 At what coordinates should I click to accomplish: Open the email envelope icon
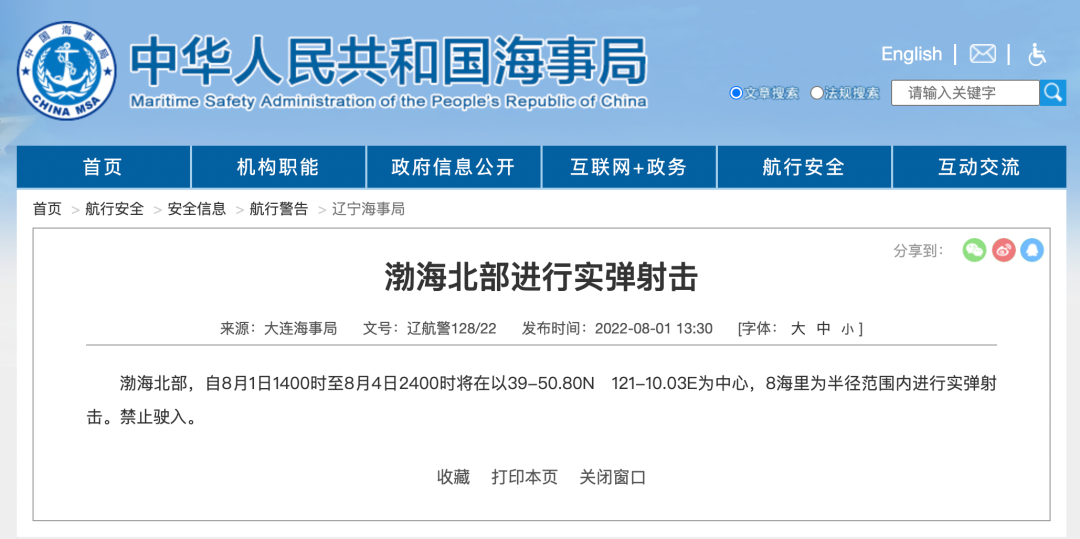(983, 54)
